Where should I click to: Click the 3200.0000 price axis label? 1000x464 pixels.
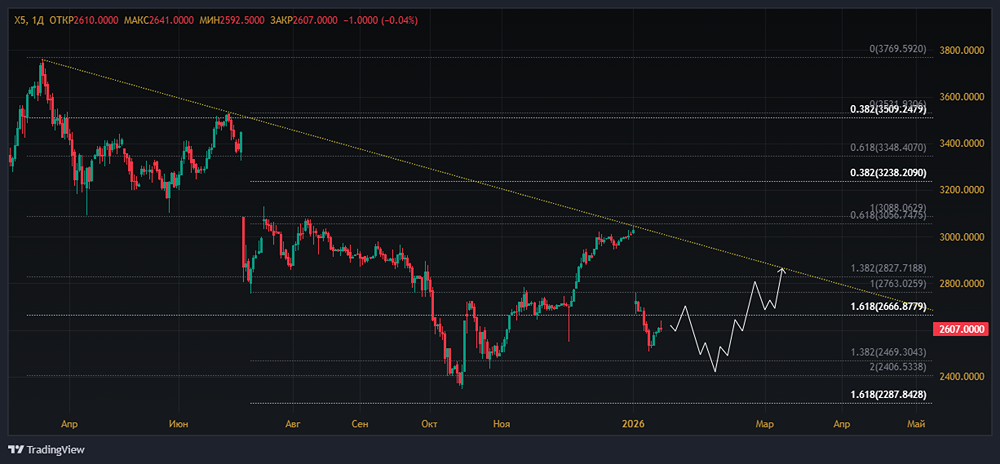point(964,190)
